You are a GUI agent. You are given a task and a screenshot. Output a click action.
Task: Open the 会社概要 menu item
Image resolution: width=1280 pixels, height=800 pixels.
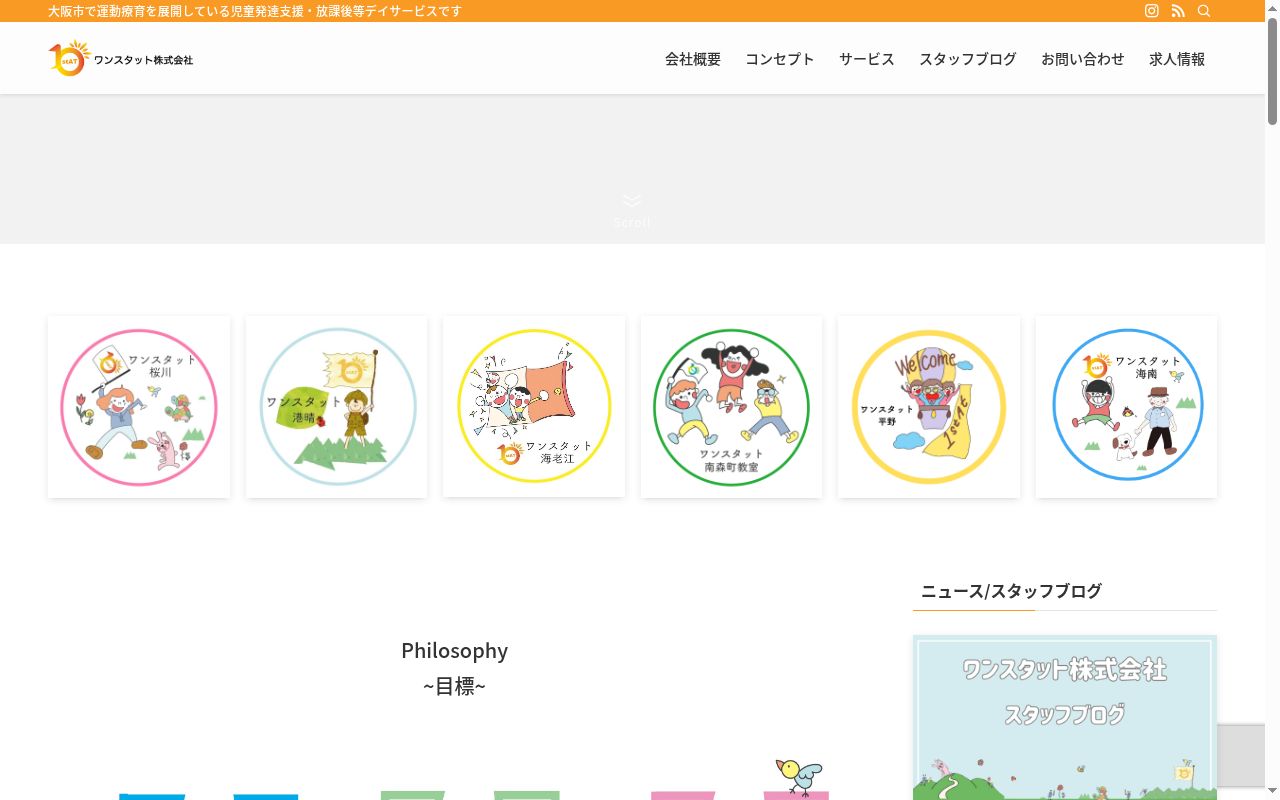tap(693, 59)
